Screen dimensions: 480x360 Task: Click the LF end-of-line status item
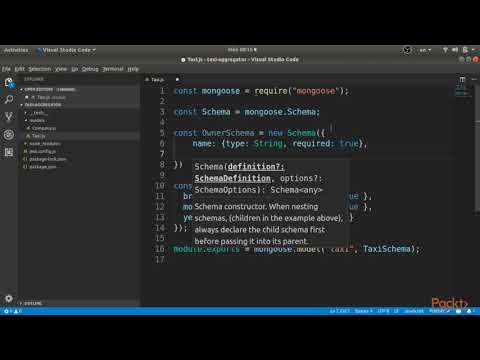[x=396, y=311]
